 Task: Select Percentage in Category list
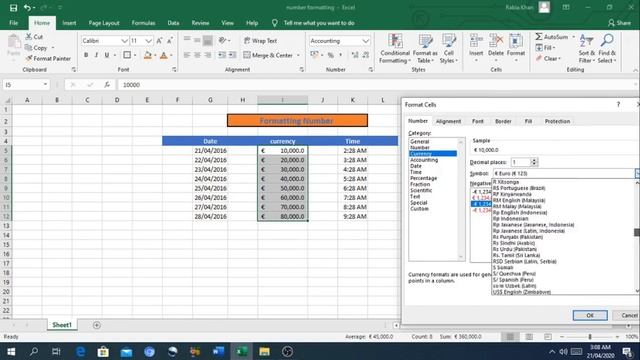click(424, 178)
